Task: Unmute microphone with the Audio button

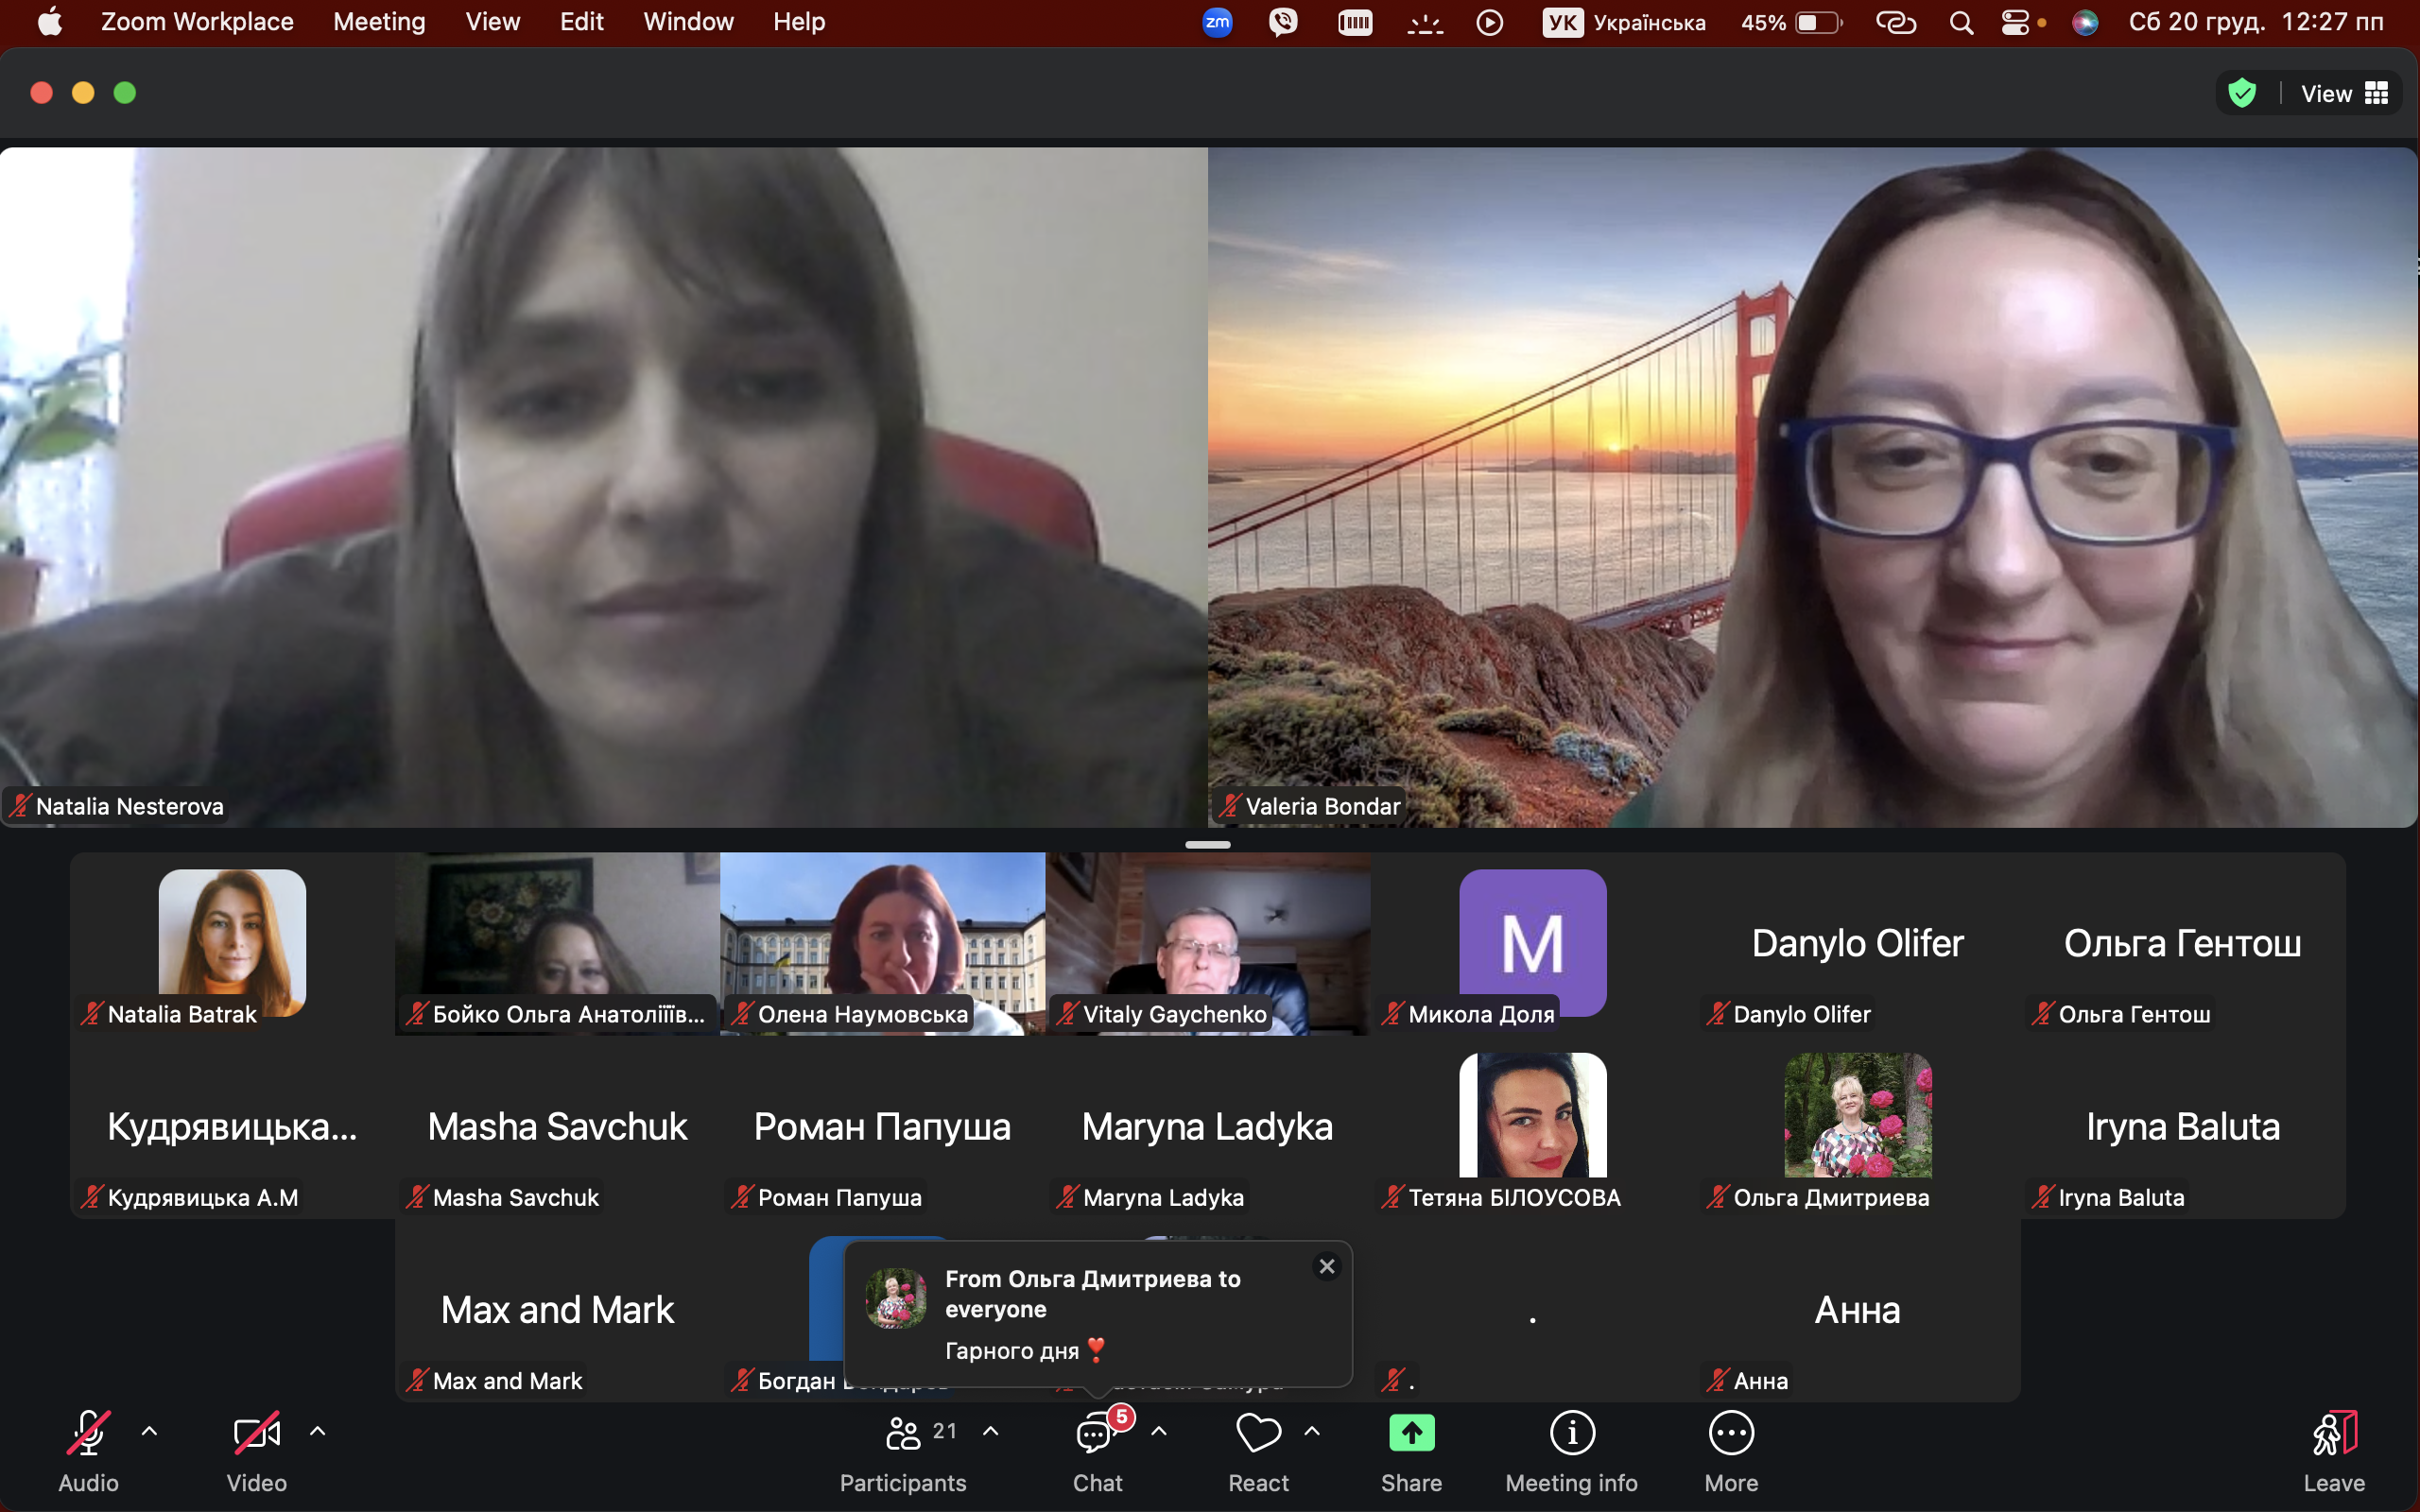Action: point(88,1434)
